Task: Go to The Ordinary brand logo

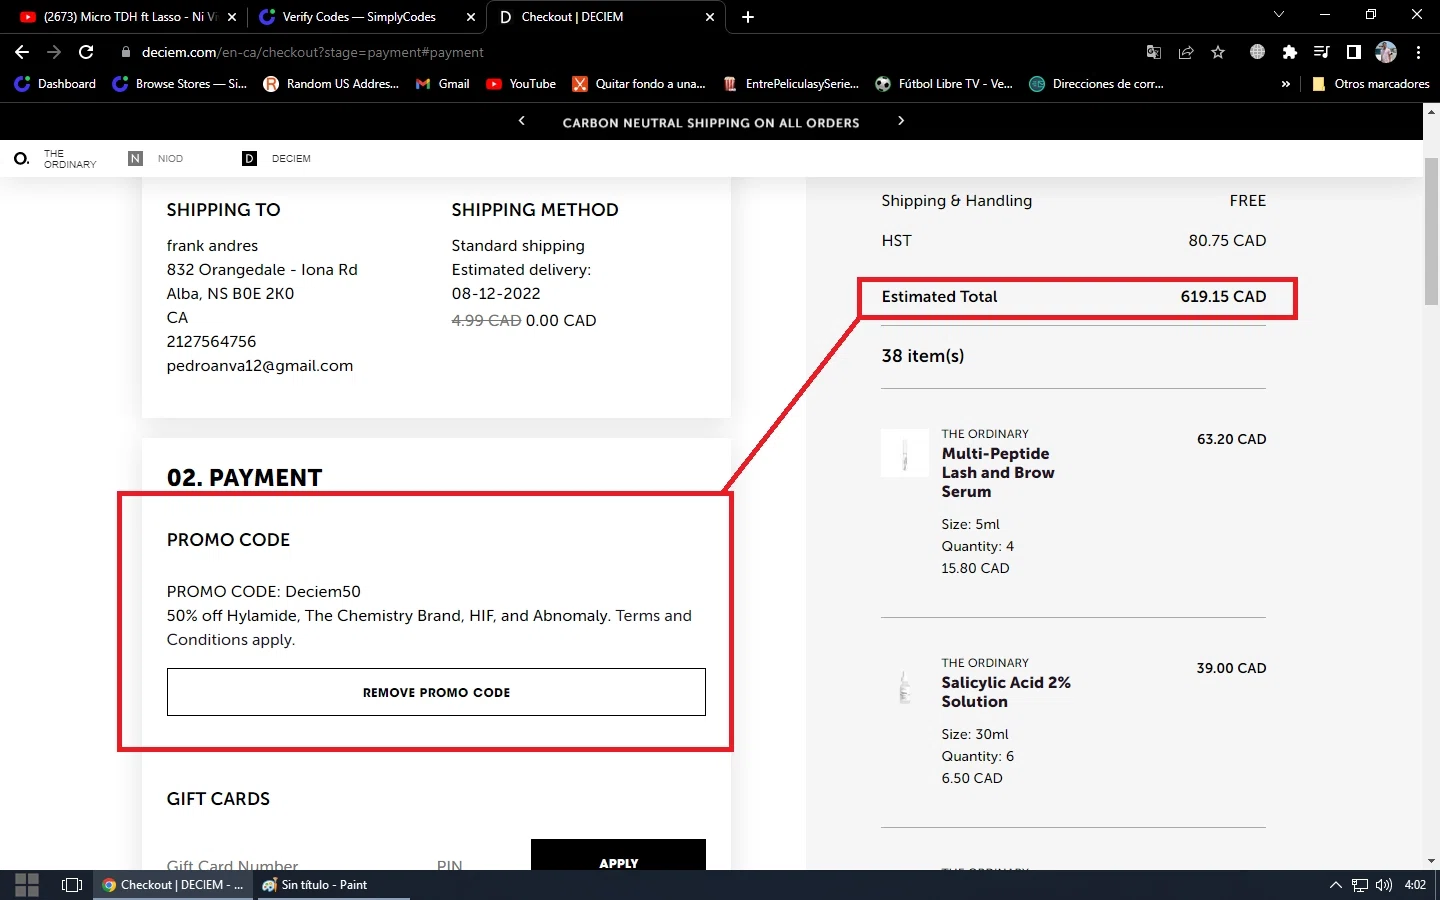Action: click(x=55, y=158)
